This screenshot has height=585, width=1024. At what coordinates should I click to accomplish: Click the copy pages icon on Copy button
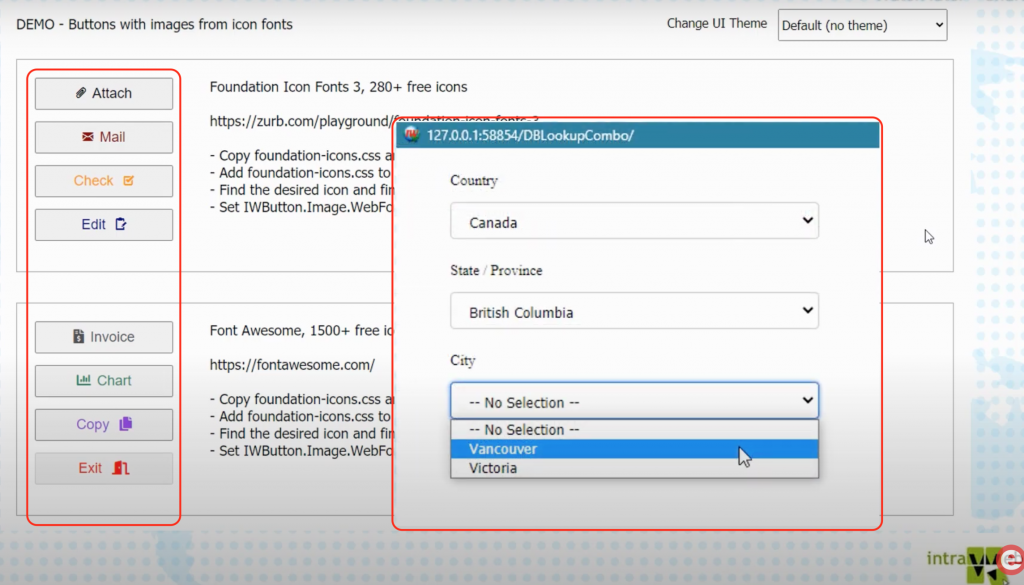click(125, 424)
